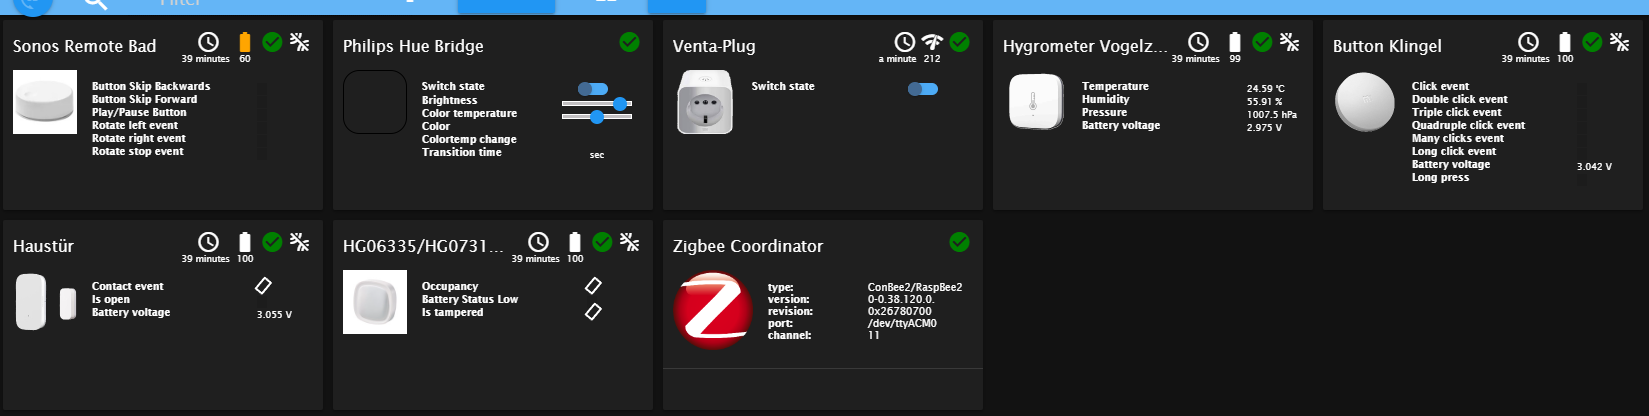Click the Humidity value 55.91 %
This screenshot has height=416, width=1649.
(1264, 102)
